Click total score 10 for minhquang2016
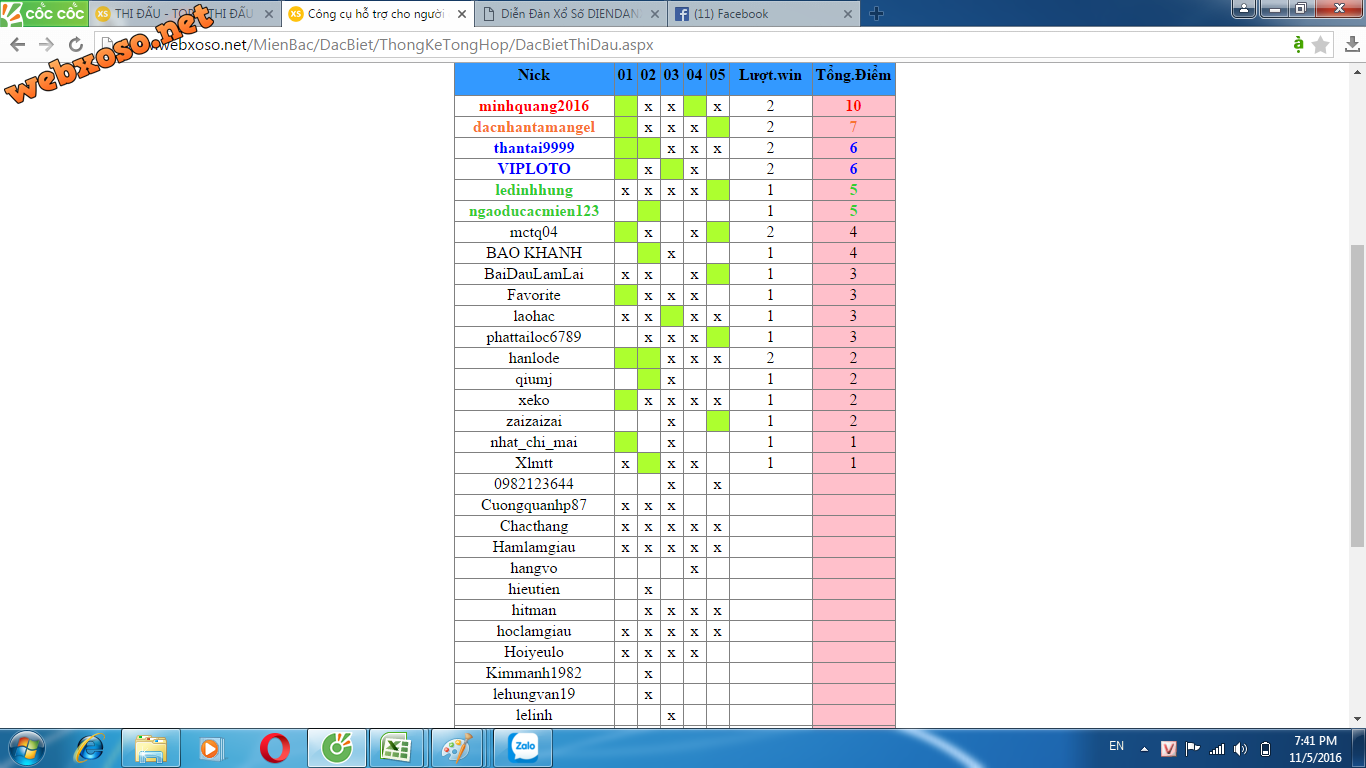Image resolution: width=1366 pixels, height=768 pixels. tap(853, 106)
